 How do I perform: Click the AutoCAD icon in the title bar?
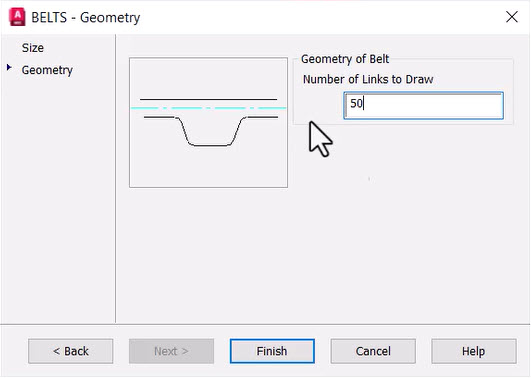pos(17,17)
